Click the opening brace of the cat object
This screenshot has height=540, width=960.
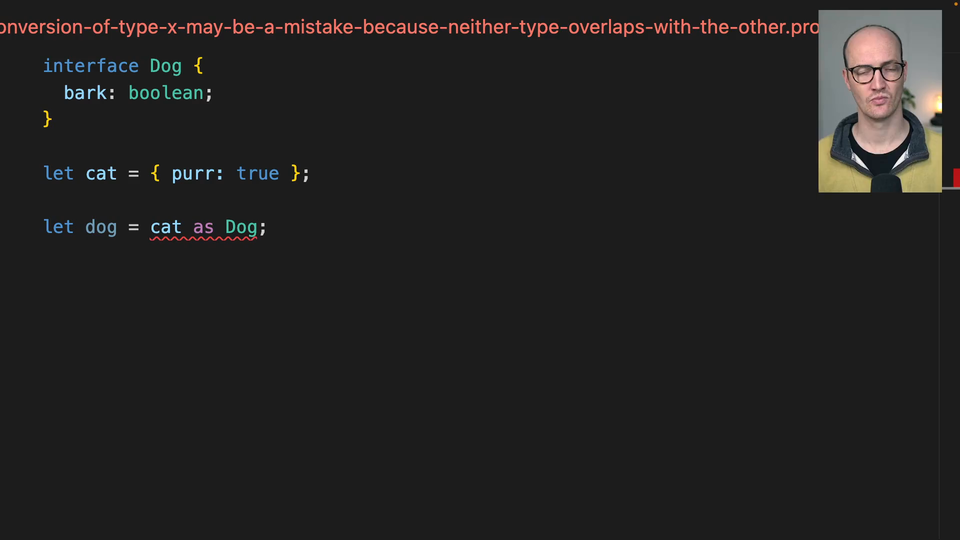tap(155, 173)
